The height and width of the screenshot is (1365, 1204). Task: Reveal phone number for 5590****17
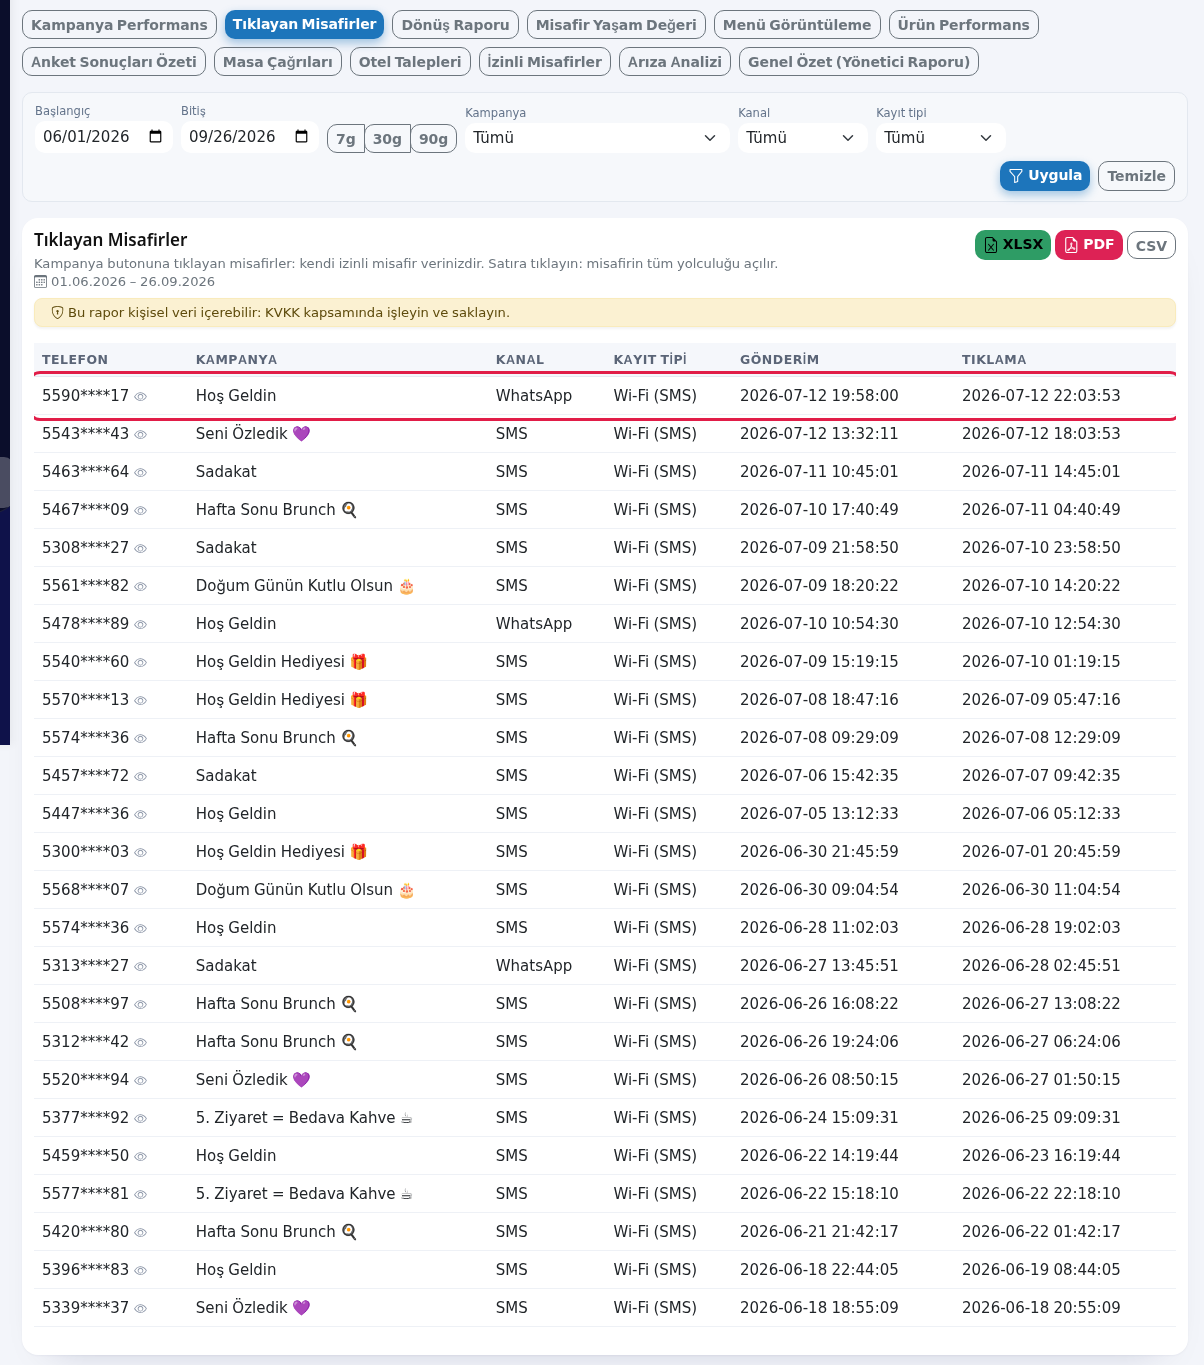coord(141,397)
